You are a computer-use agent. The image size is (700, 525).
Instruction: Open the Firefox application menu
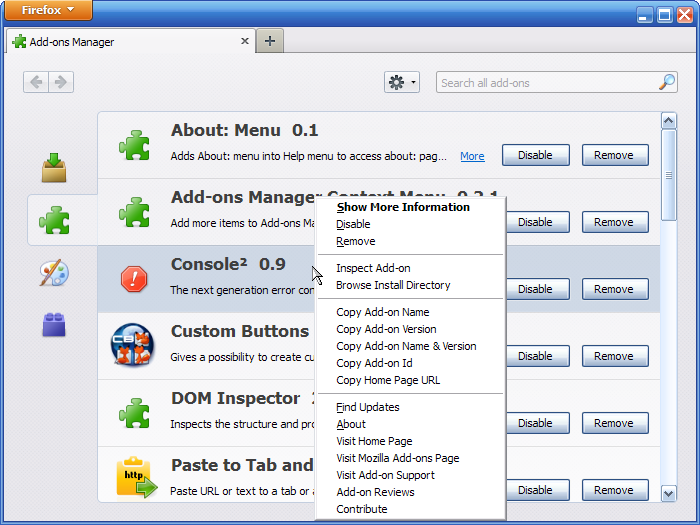(x=48, y=10)
